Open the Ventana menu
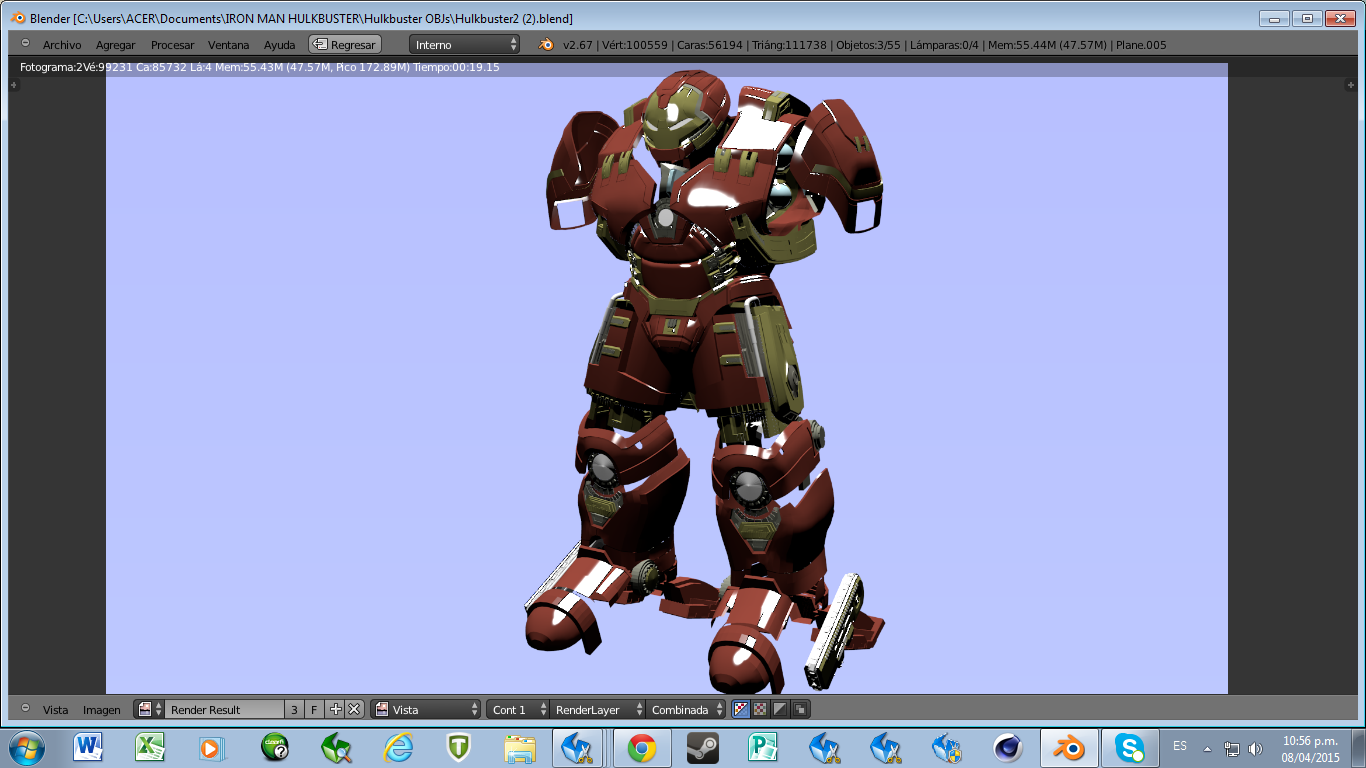 [x=229, y=45]
